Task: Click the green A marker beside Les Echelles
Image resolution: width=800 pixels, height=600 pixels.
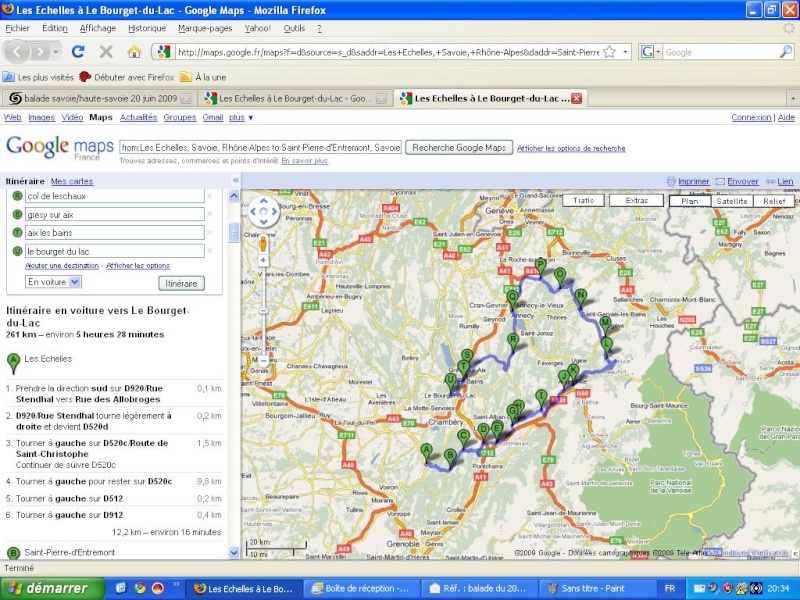Action: [x=13, y=364]
